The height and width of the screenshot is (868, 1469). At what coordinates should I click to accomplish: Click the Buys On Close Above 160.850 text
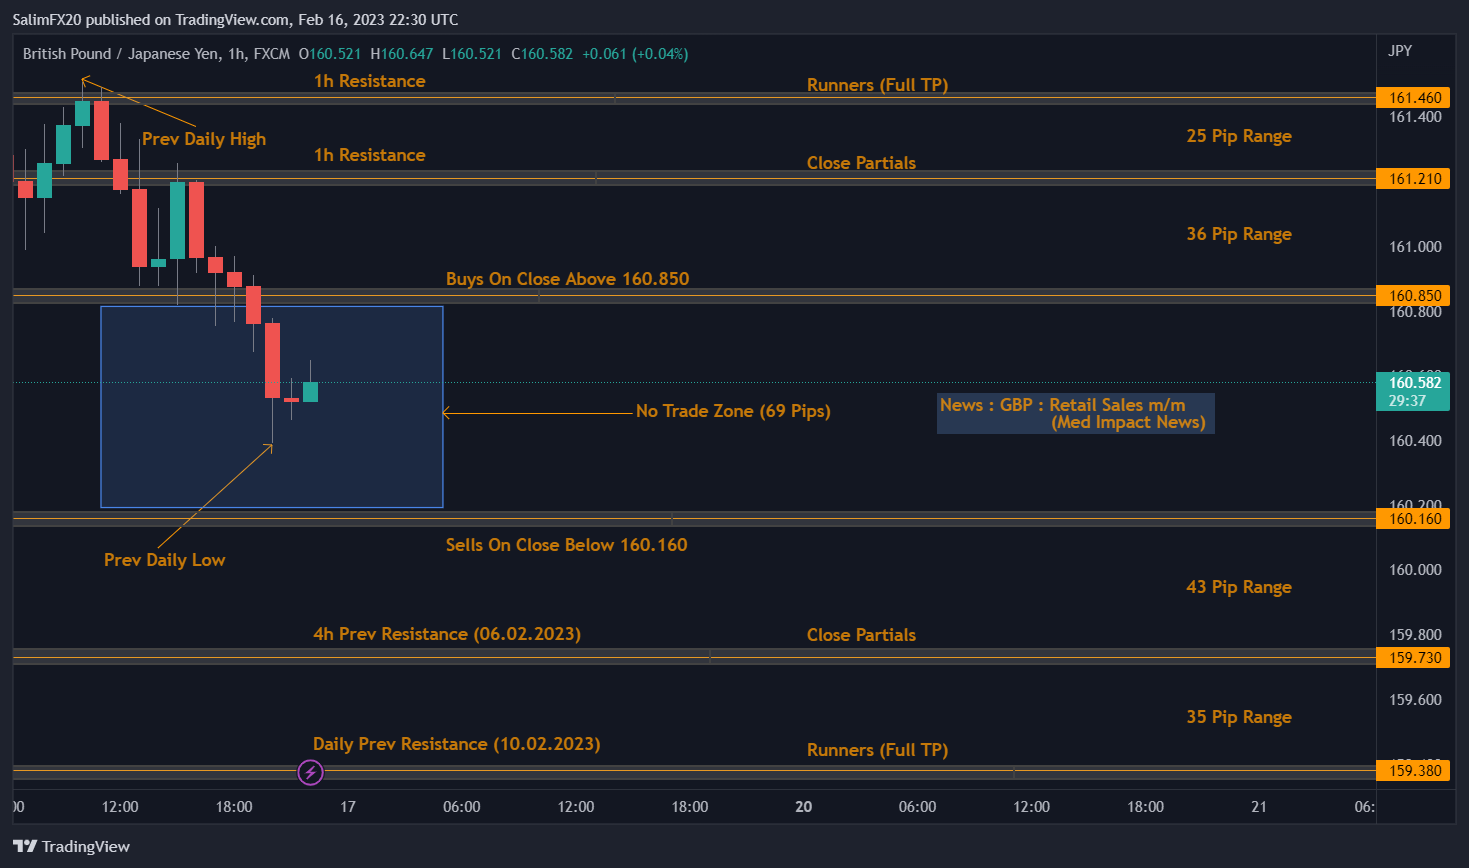(567, 279)
